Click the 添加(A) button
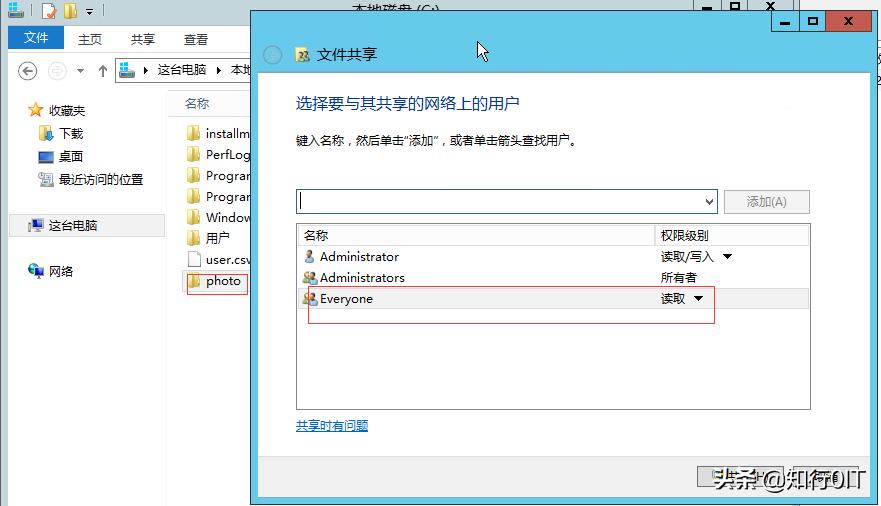Image resolution: width=881 pixels, height=506 pixels. [766, 202]
